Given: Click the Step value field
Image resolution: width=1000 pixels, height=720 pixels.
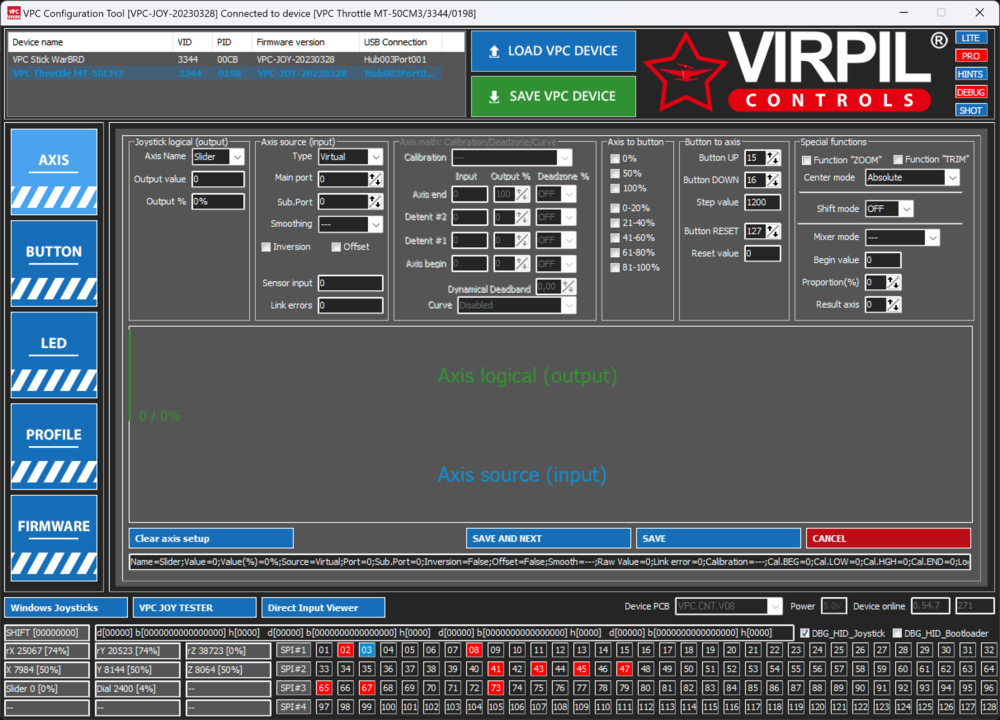Looking at the screenshot, I should [762, 203].
